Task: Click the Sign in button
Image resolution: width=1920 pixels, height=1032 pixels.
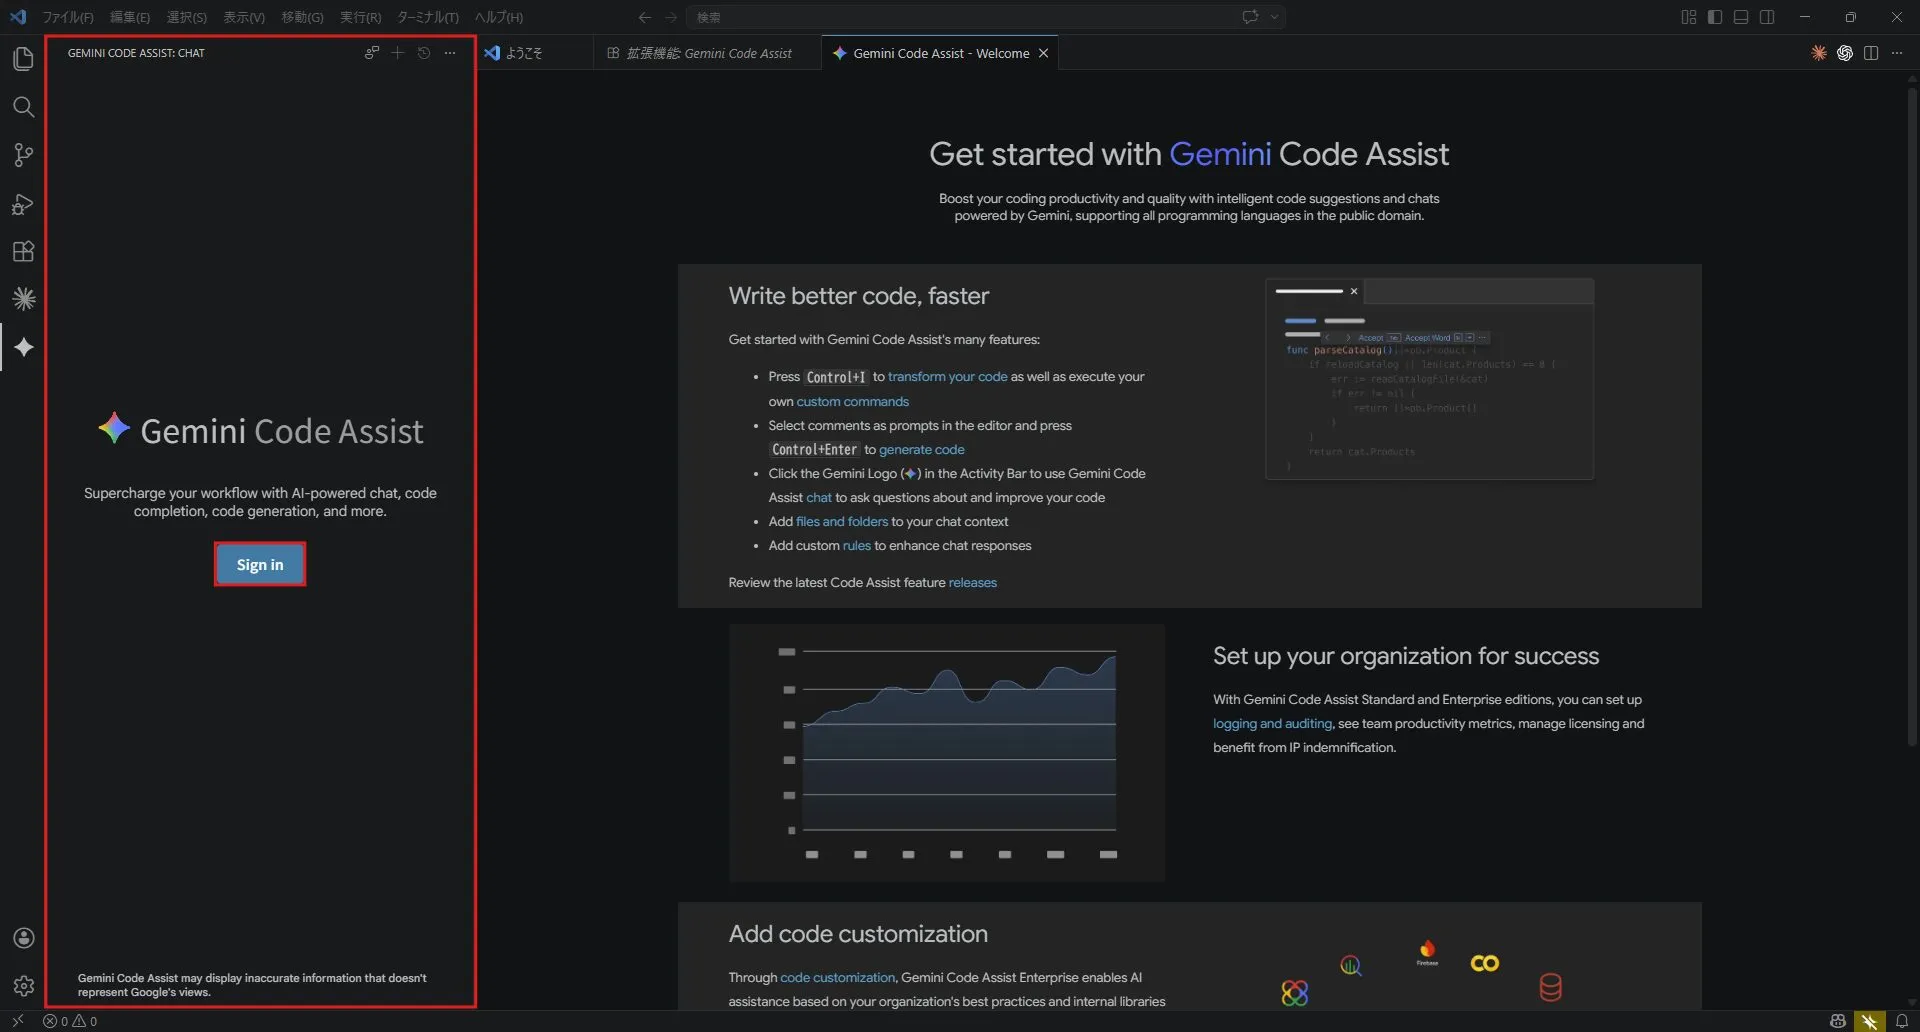Action: [x=260, y=564]
